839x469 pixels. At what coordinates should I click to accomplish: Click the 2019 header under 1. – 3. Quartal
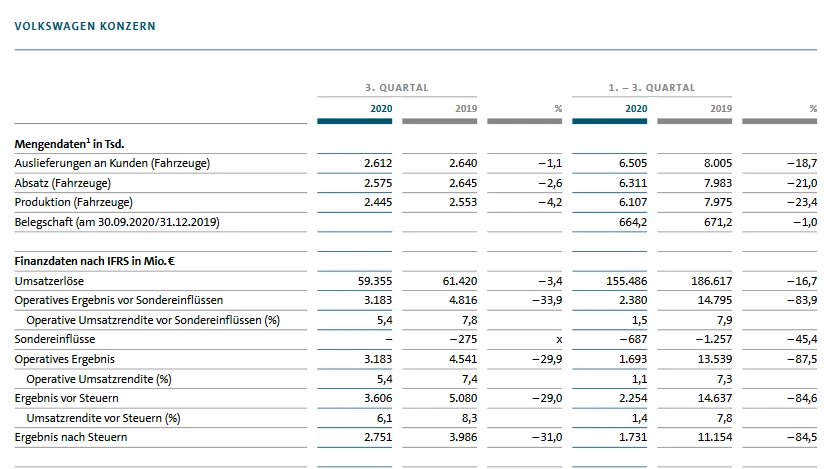pos(720,107)
